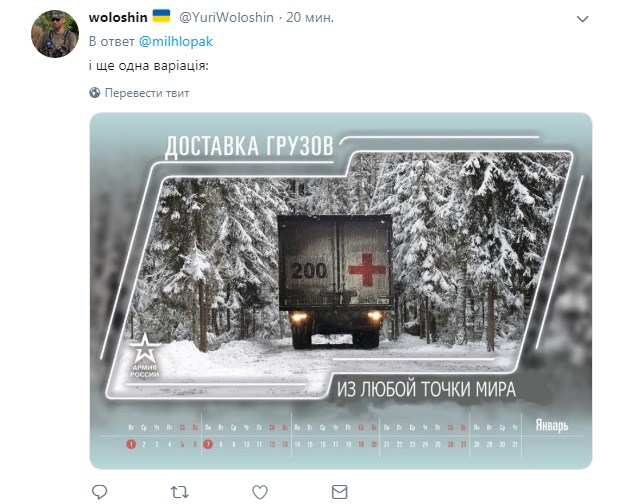627x504 pixels.
Task: Expand the tweet options chevron menu
Action: pos(583,19)
